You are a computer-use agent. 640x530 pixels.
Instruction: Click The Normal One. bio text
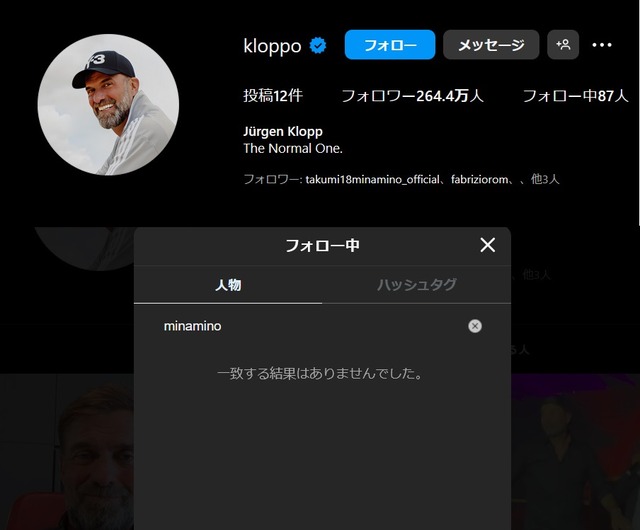pyautogui.click(x=293, y=148)
